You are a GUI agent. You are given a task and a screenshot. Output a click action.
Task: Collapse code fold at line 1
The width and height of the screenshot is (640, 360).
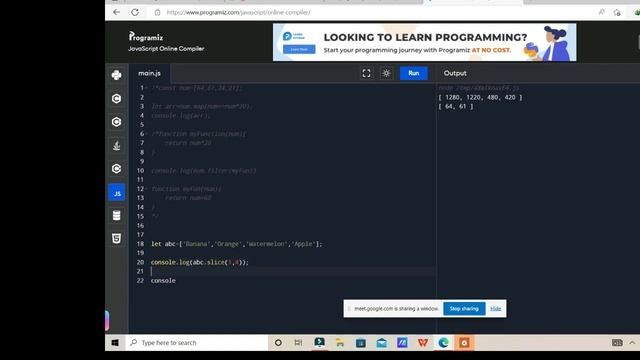pyautogui.click(x=147, y=88)
